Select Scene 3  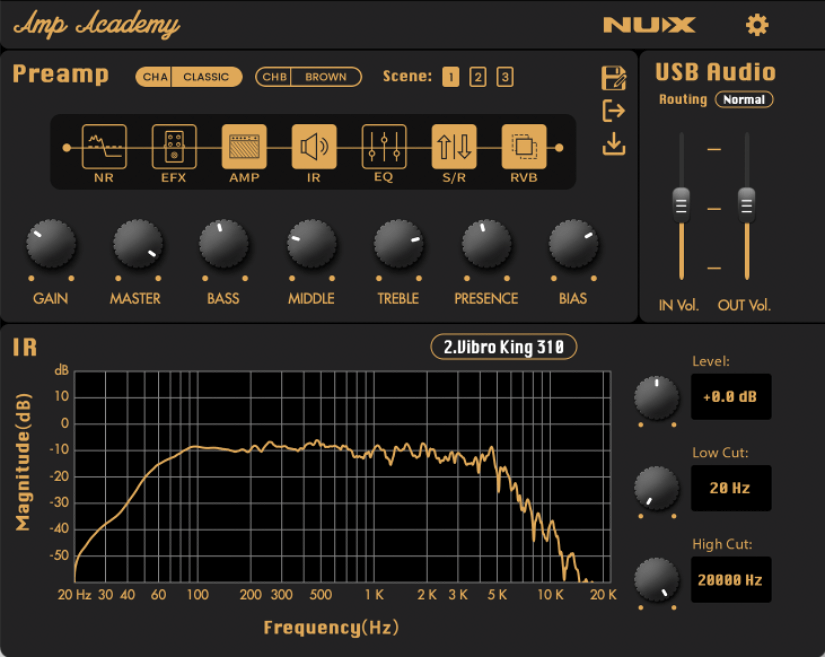click(505, 77)
